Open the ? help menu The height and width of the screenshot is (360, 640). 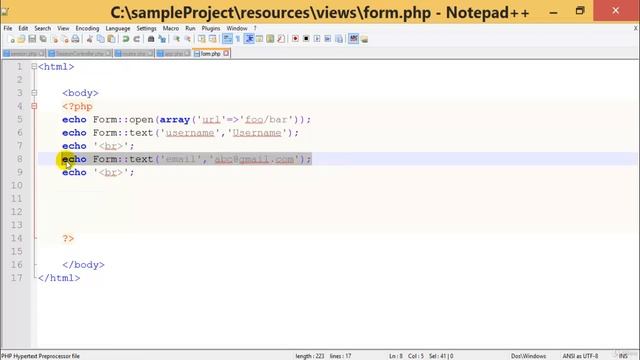255,28
